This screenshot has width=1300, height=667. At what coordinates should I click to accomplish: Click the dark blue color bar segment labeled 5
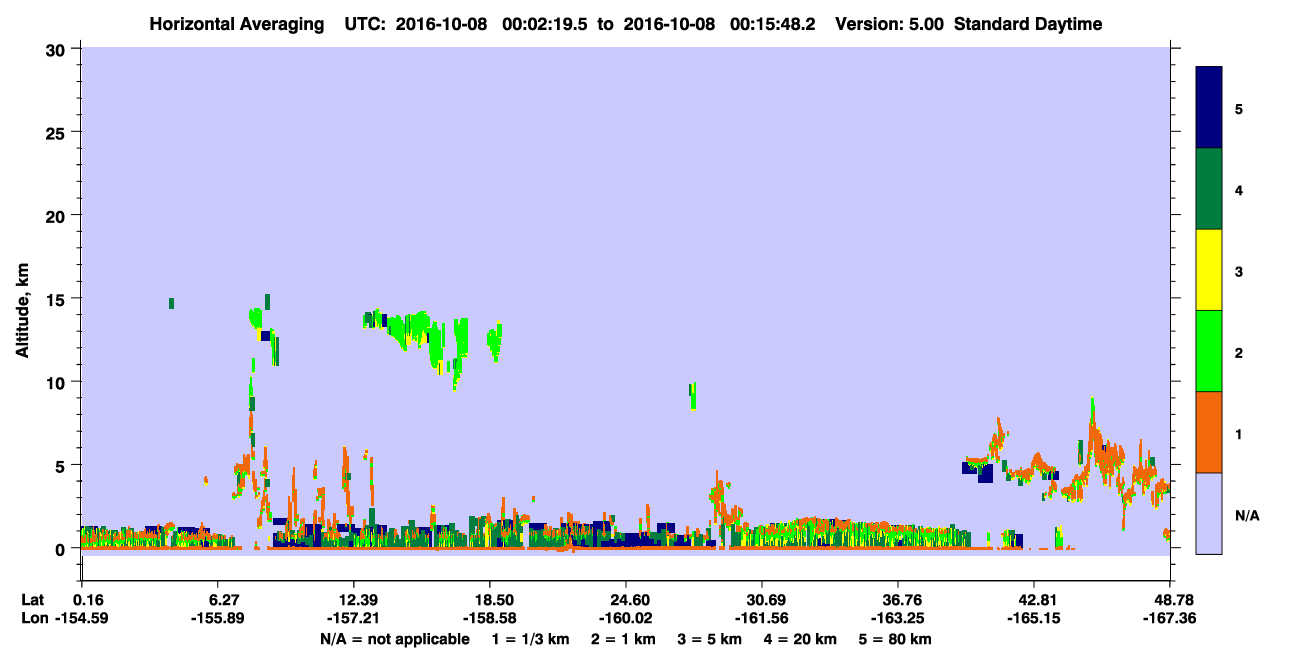coord(1209,108)
